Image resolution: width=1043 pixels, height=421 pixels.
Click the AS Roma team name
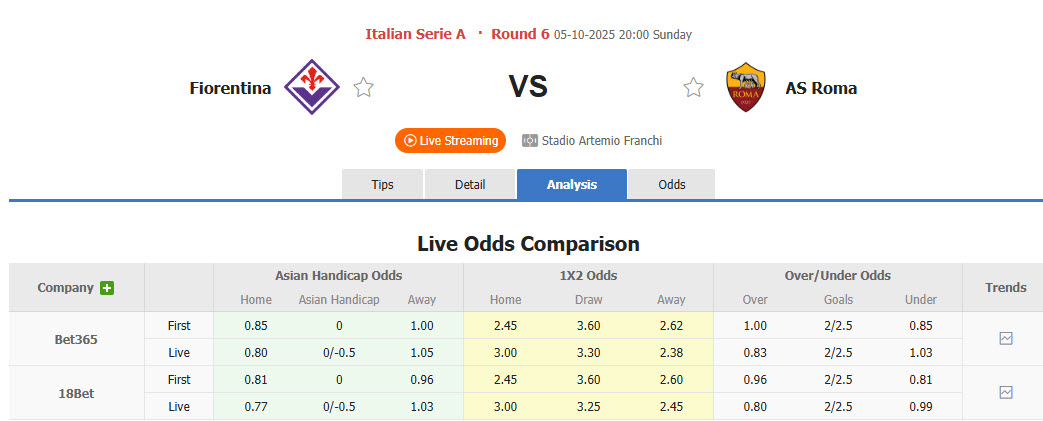(x=821, y=88)
